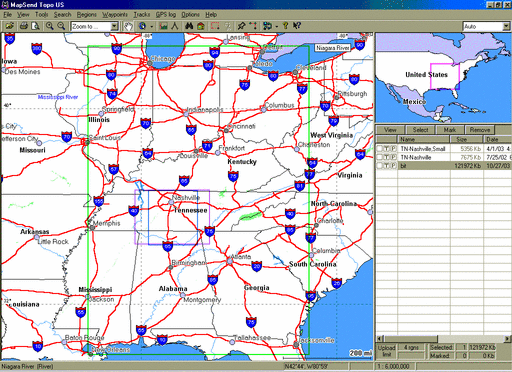The image size is (512, 372).
Task: Open the View menu
Action: pyautogui.click(x=23, y=15)
